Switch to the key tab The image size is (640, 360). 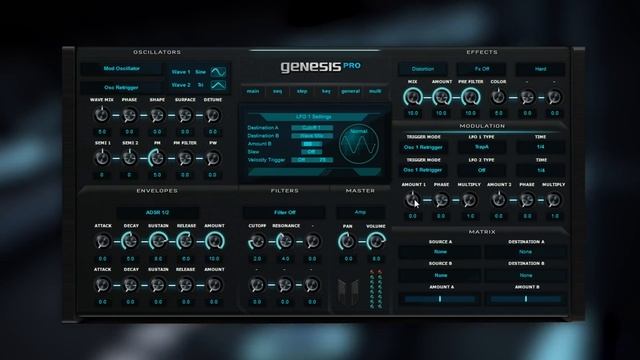click(326, 91)
